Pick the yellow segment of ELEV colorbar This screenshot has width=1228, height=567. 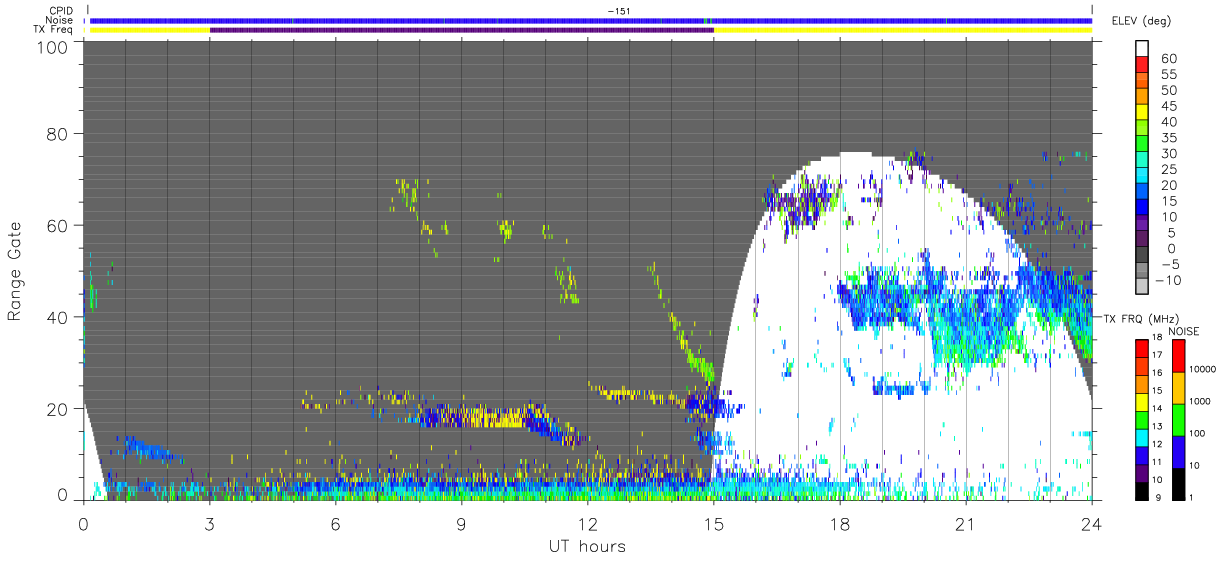1143,112
